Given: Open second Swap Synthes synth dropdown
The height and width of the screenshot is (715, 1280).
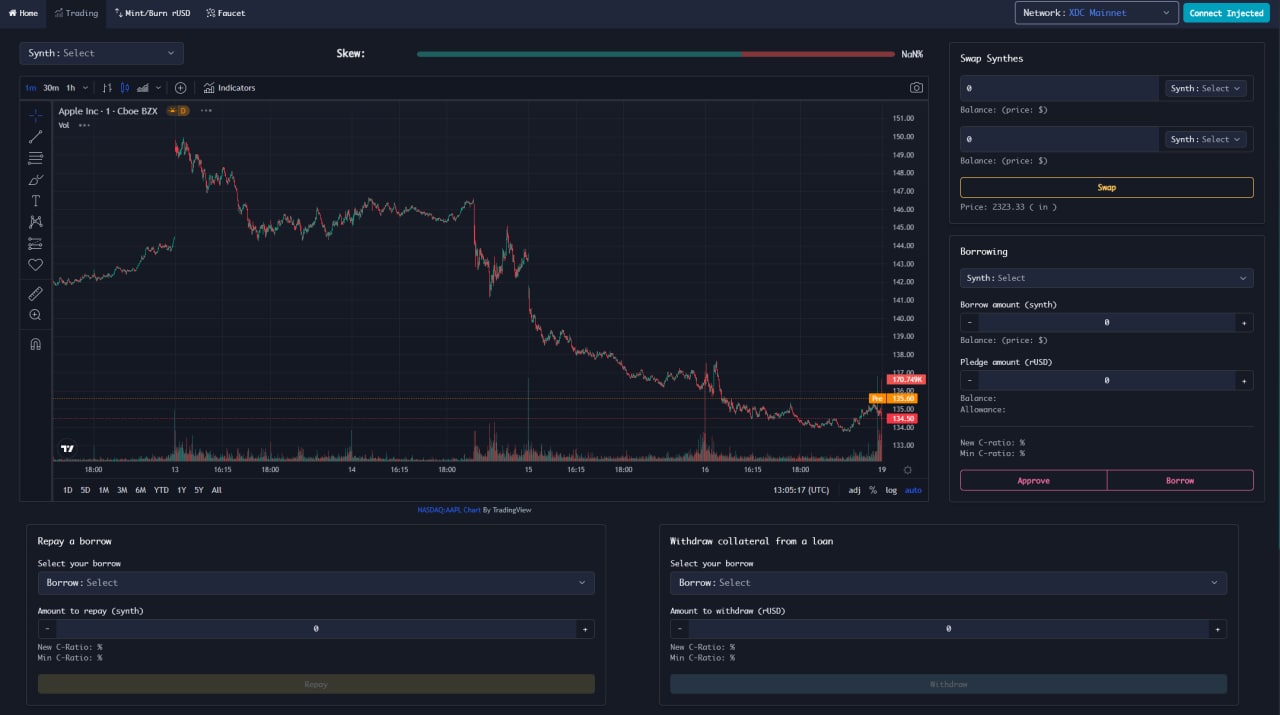Looking at the screenshot, I should pos(1206,139).
